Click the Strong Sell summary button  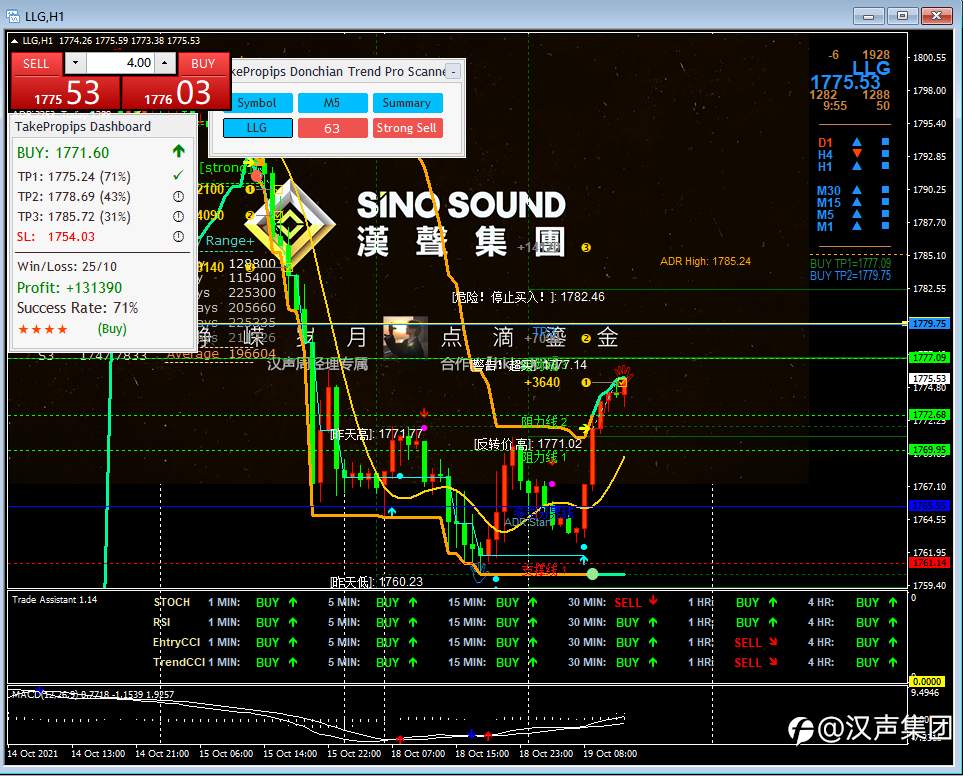click(407, 128)
